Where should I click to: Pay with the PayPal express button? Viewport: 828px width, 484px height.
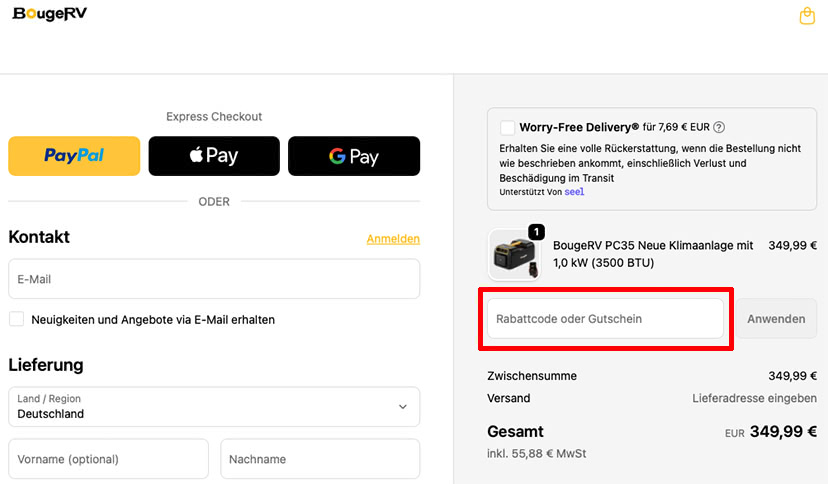(x=74, y=156)
